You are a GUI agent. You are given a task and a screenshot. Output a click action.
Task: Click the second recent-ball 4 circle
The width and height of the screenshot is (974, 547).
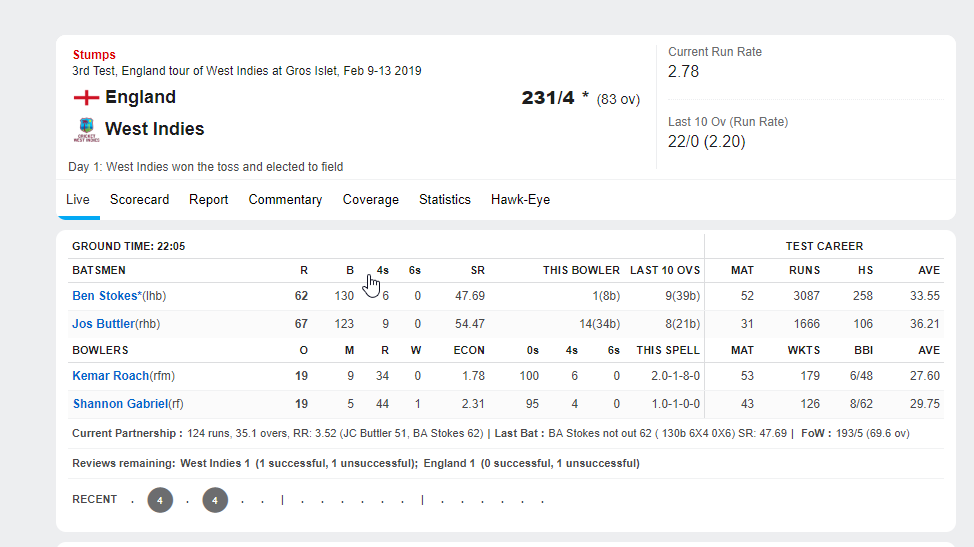pos(215,500)
